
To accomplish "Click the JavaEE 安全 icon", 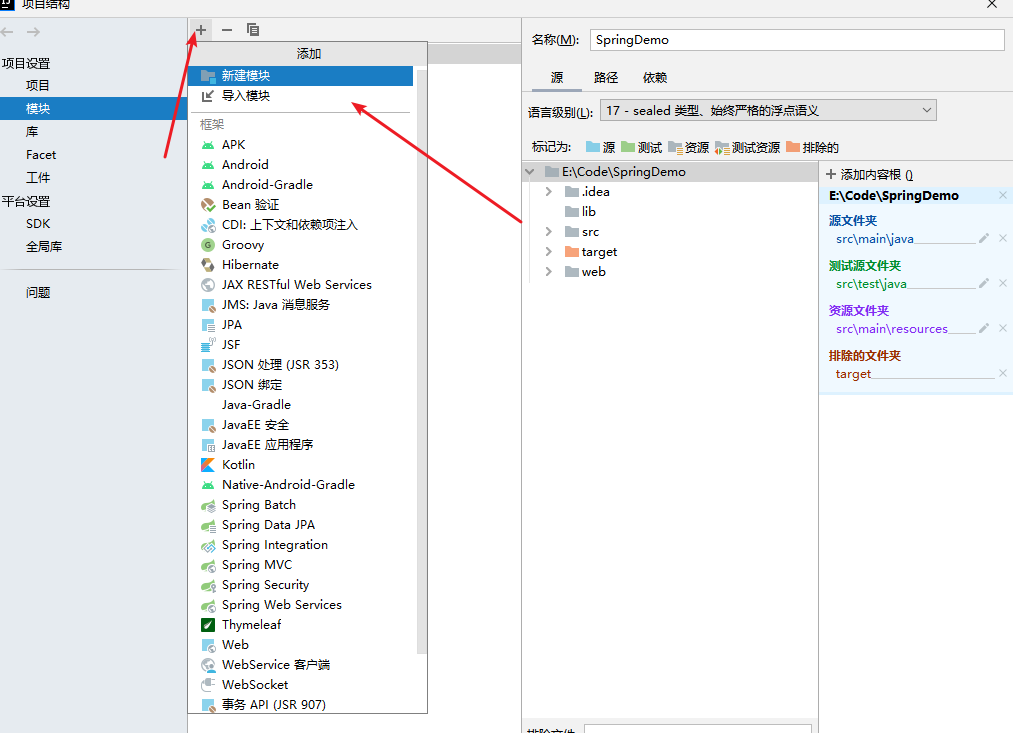I will [208, 425].
